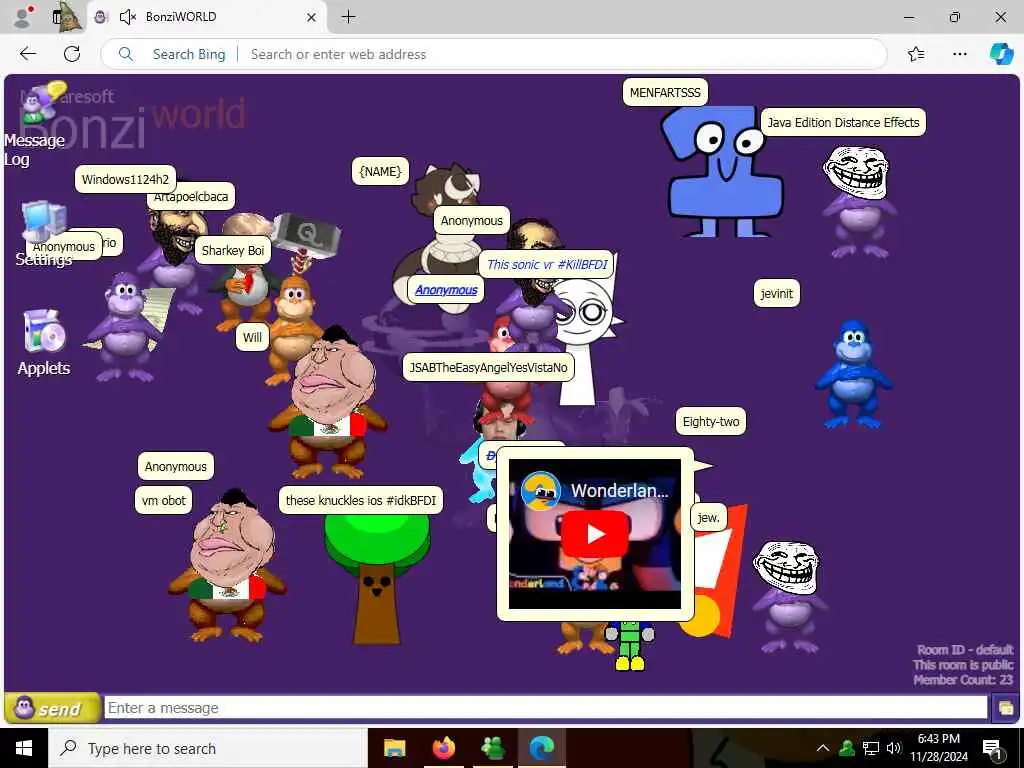The height and width of the screenshot is (768, 1024).
Task: Open the Copilot sidebar icon
Action: pyautogui.click(x=1002, y=54)
